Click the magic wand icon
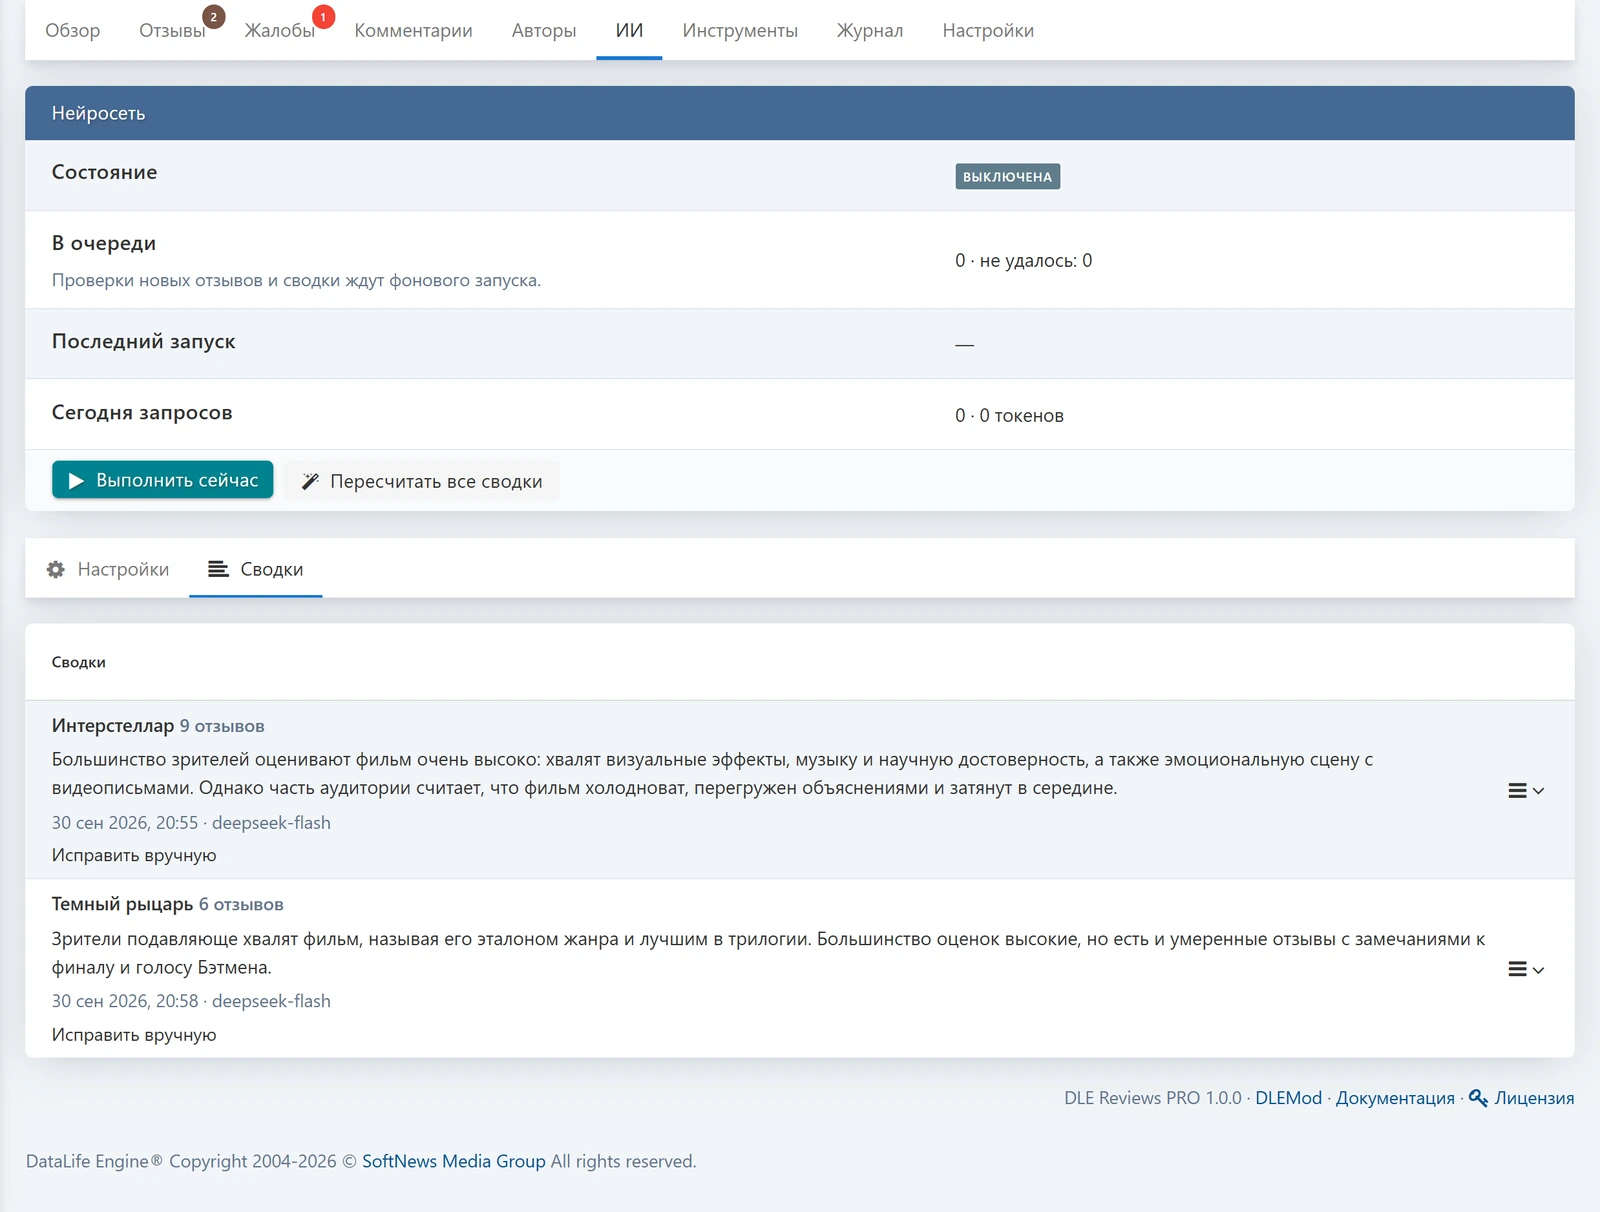This screenshot has width=1600, height=1212. point(310,481)
